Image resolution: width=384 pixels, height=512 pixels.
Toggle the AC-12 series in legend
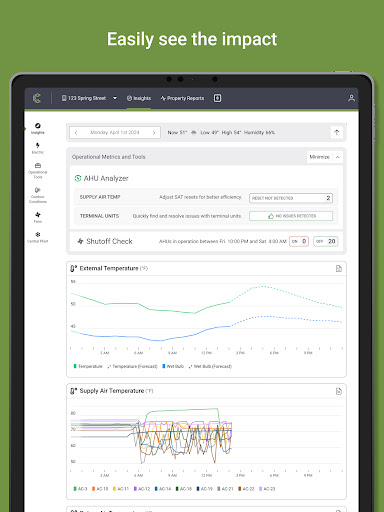pos(142,489)
